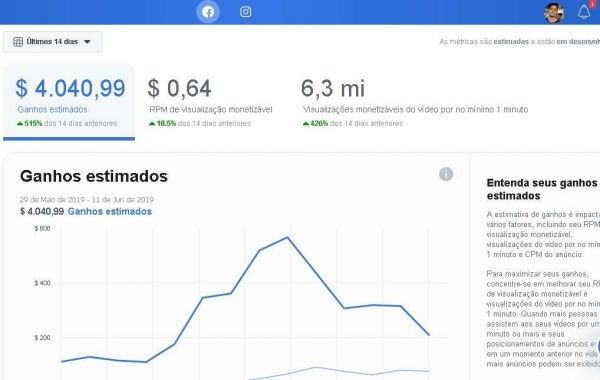This screenshot has height=380, width=600.
Task: Click the blue Ganhos estimados legend link
Action: tap(110, 211)
